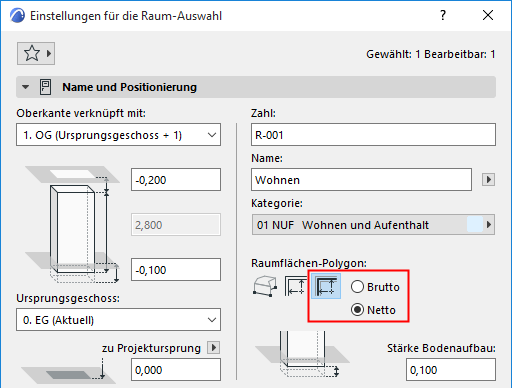Edit the elevation to project origin 0,000
This screenshot has width=512, height=388.
point(176,370)
